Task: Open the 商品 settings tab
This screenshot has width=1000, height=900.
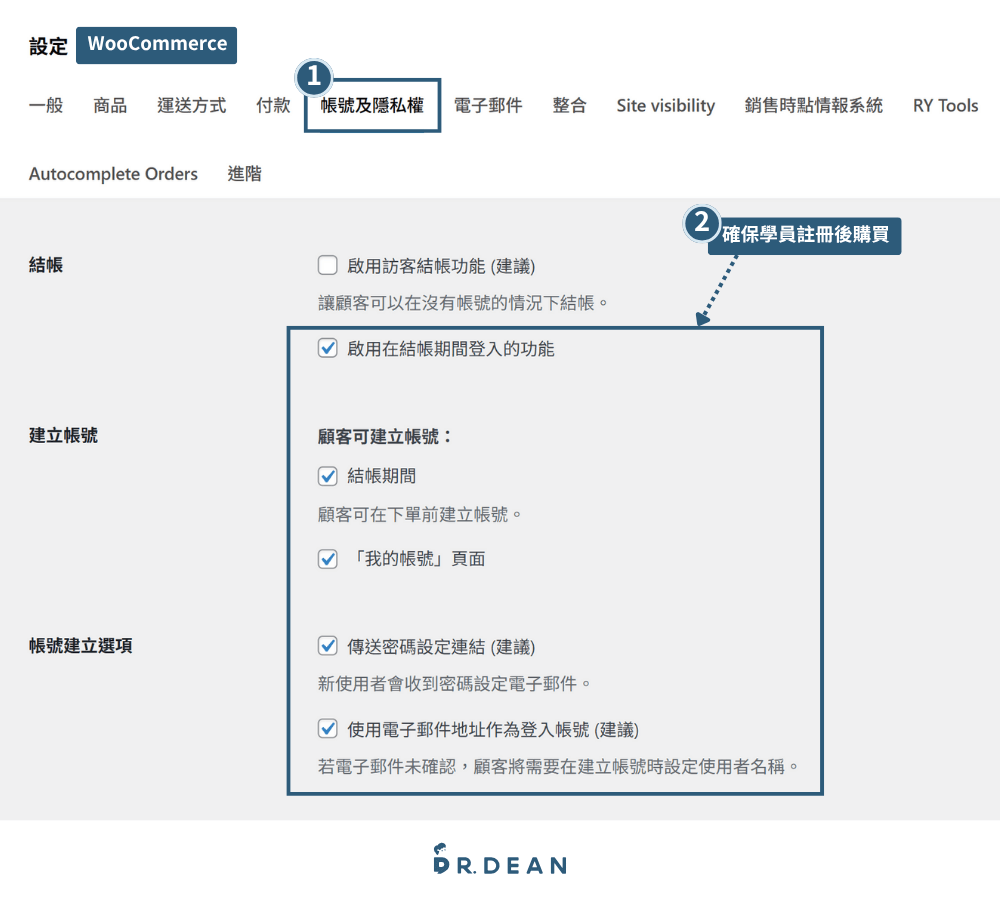Action: (x=109, y=105)
